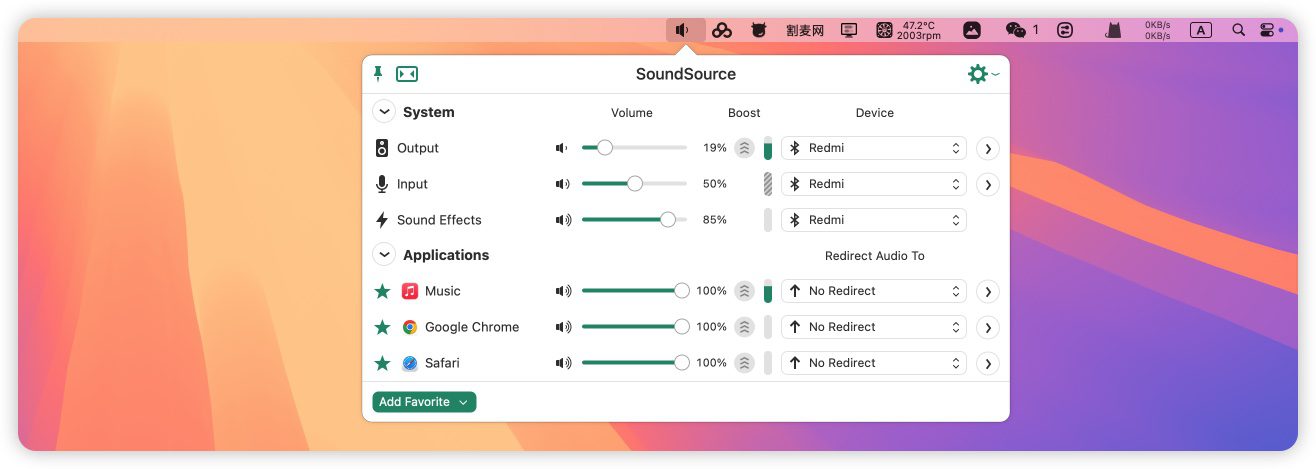Screen dimensions: 1316x469
Task: Click the Sound Effects lightning icon
Action: tap(382, 220)
